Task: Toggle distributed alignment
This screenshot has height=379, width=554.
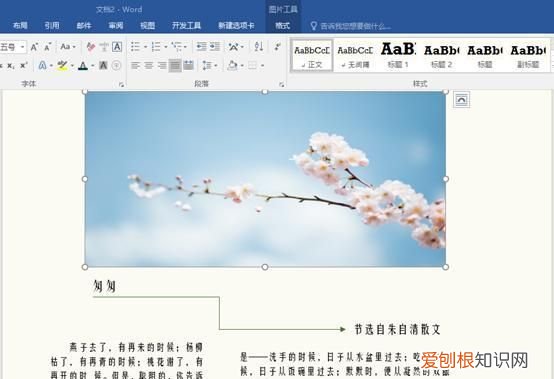Action: click(x=188, y=65)
